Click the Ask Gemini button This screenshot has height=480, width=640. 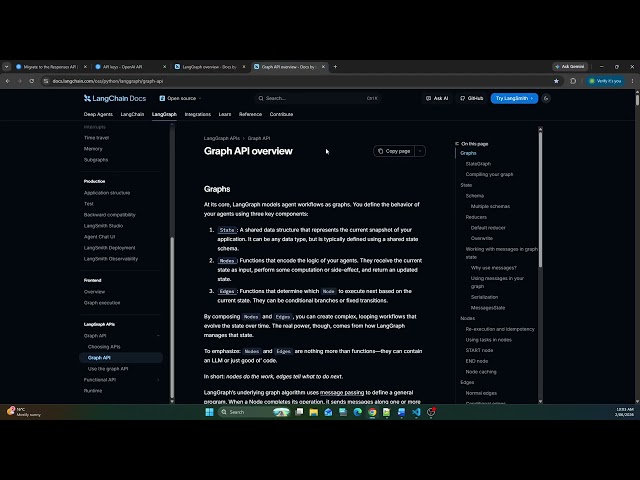tap(570, 67)
